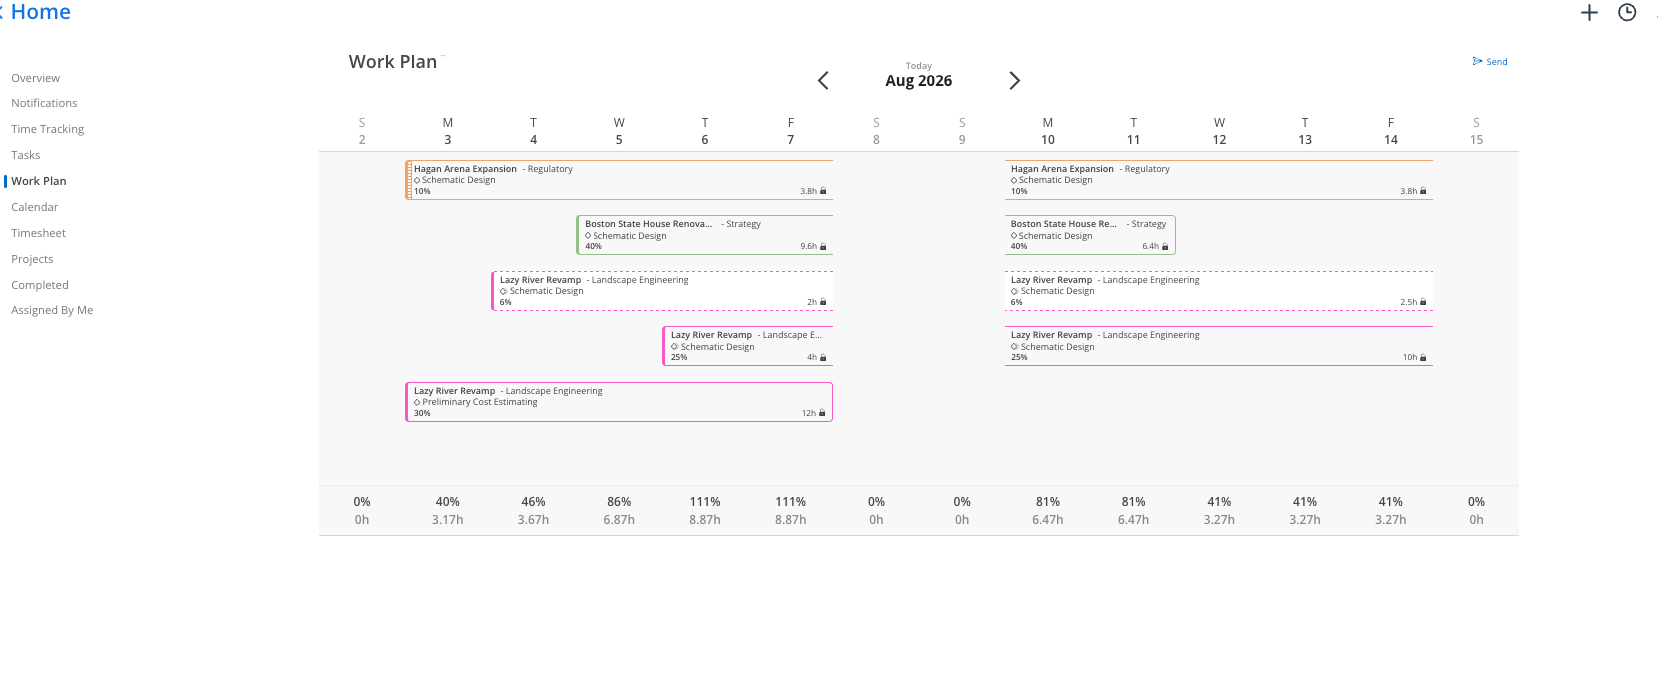Click the Send paper-plane icon
1658x681 pixels.
pos(1477,61)
